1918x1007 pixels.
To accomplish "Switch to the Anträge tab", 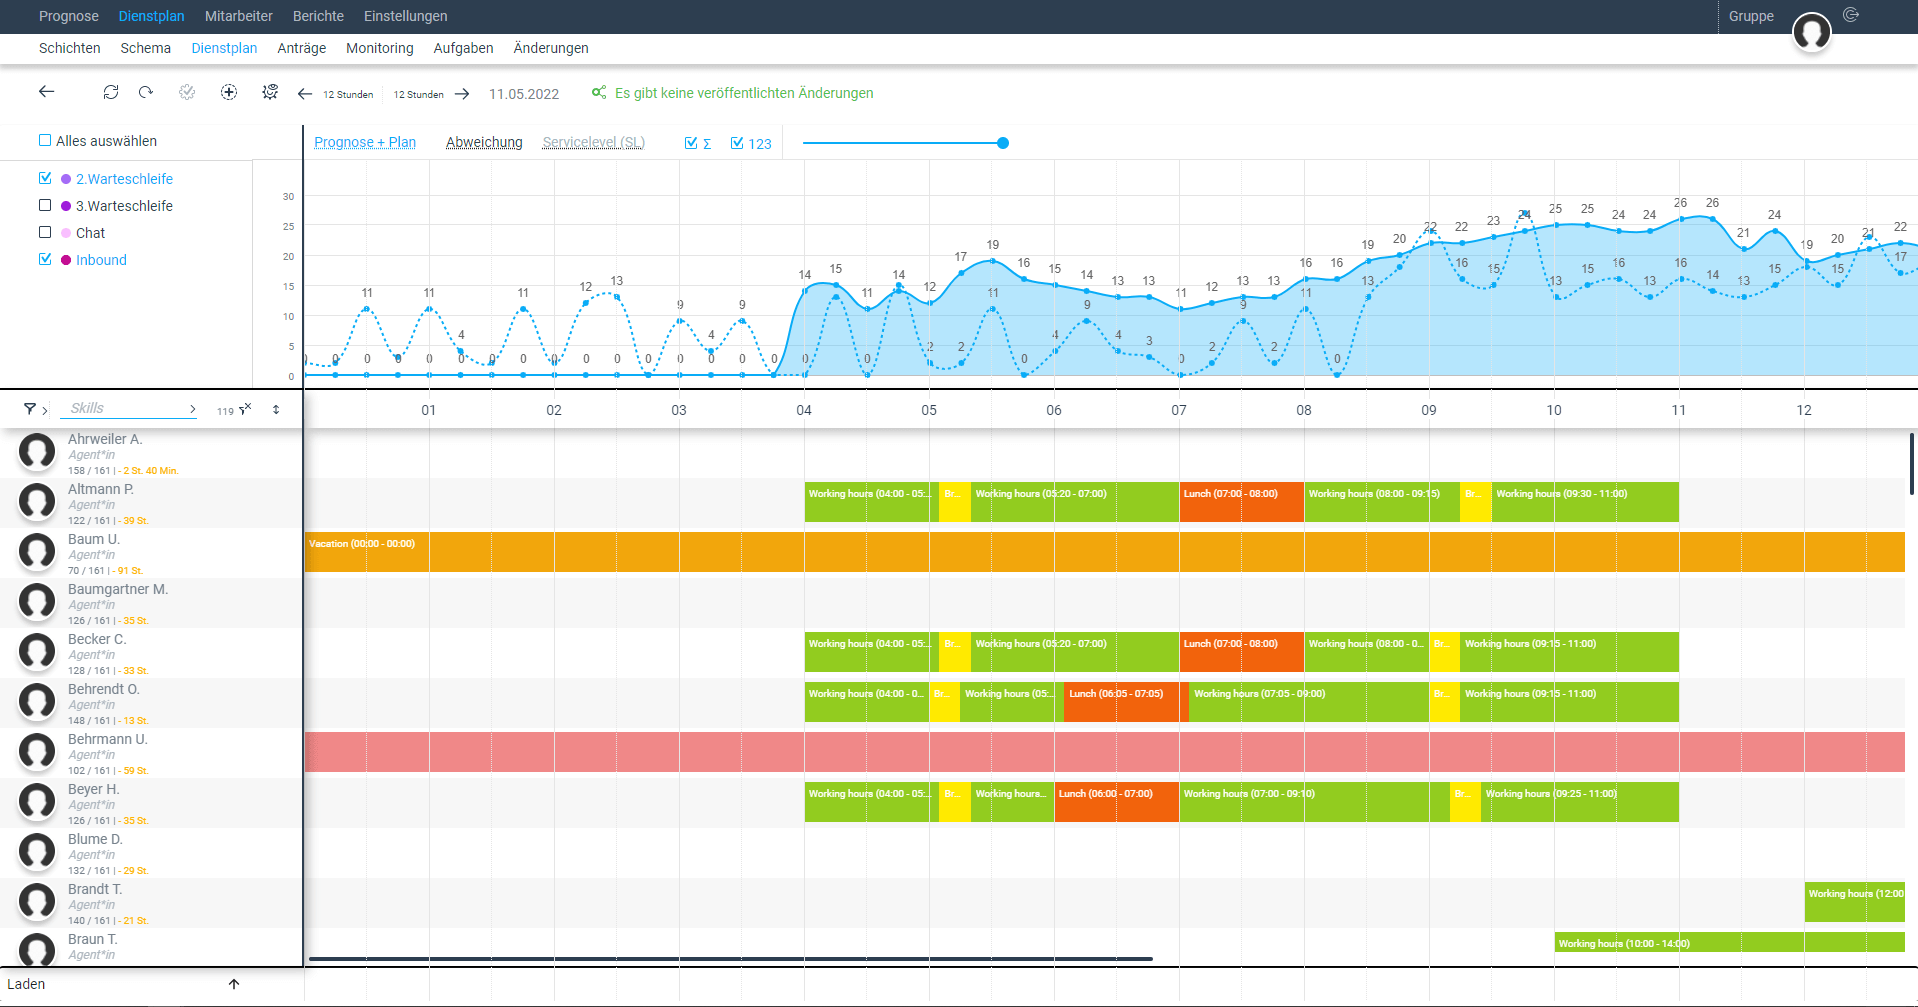I will (302, 48).
